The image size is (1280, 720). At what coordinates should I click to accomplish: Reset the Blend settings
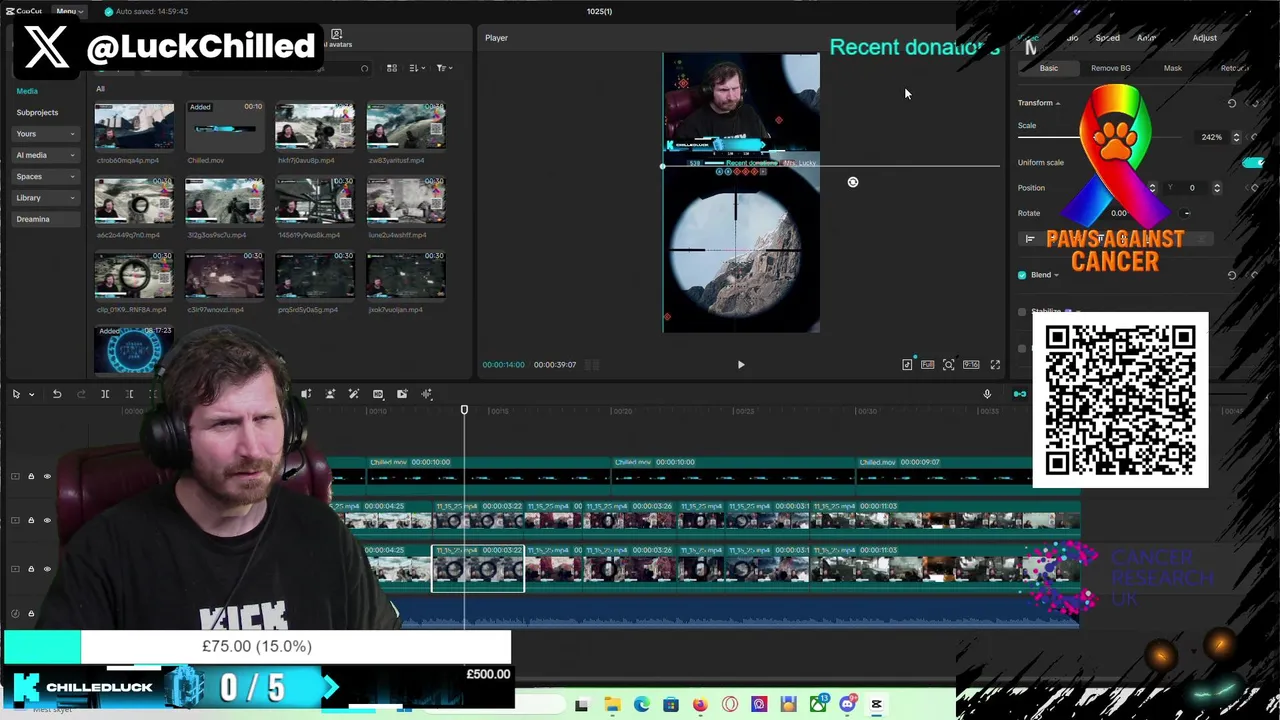coord(1232,275)
